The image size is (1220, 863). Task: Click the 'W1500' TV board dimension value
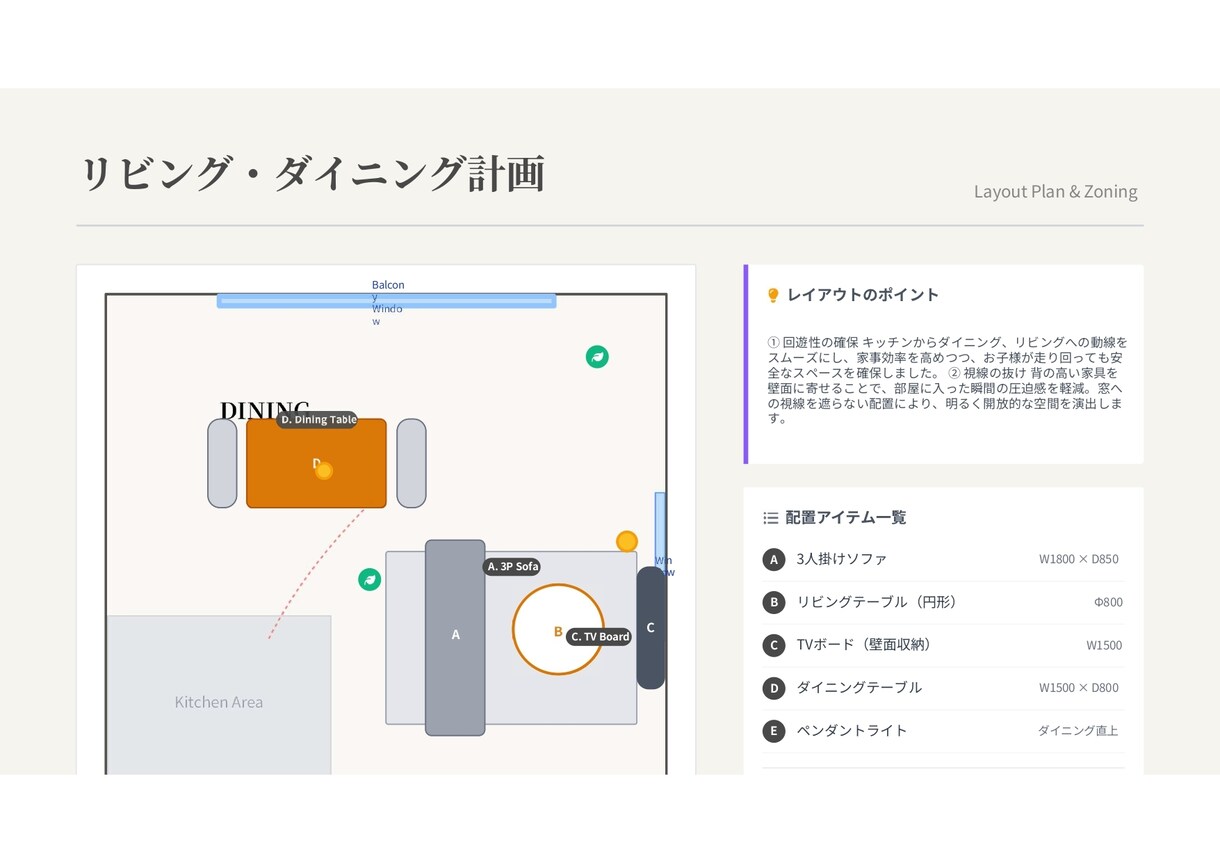tap(1104, 645)
